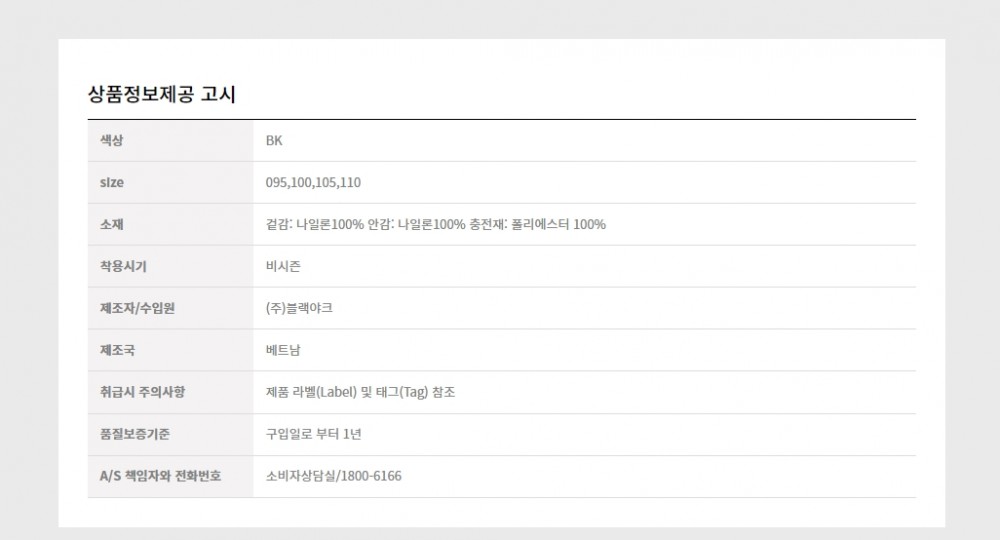Click the 상품정보제공 고시 heading
The width and height of the screenshot is (1000, 540).
161,94
